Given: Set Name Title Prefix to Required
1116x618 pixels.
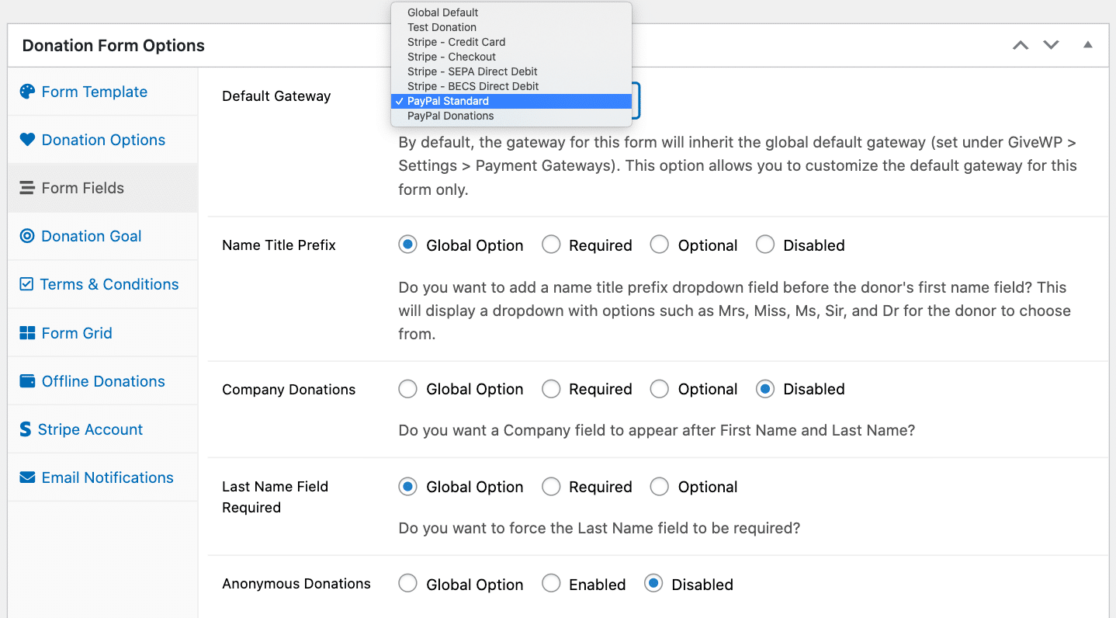Looking at the screenshot, I should click(551, 245).
